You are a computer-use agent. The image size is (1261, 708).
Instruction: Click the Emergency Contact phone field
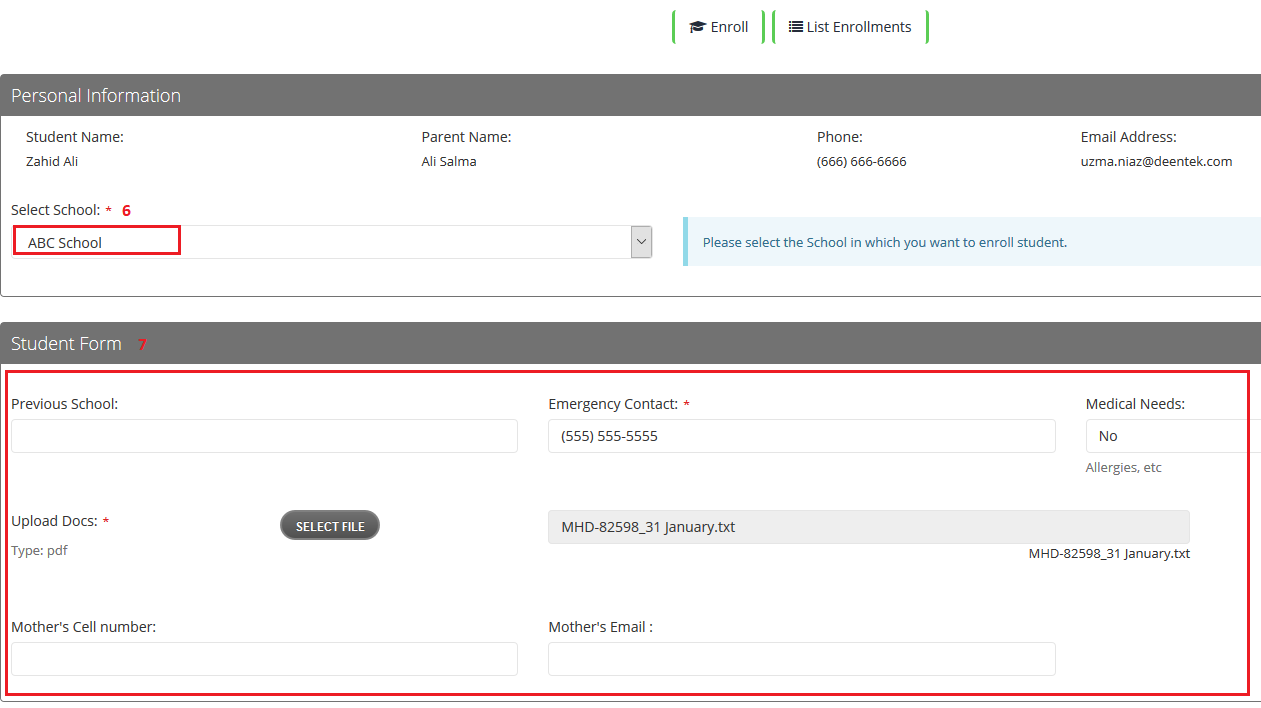tap(802, 436)
